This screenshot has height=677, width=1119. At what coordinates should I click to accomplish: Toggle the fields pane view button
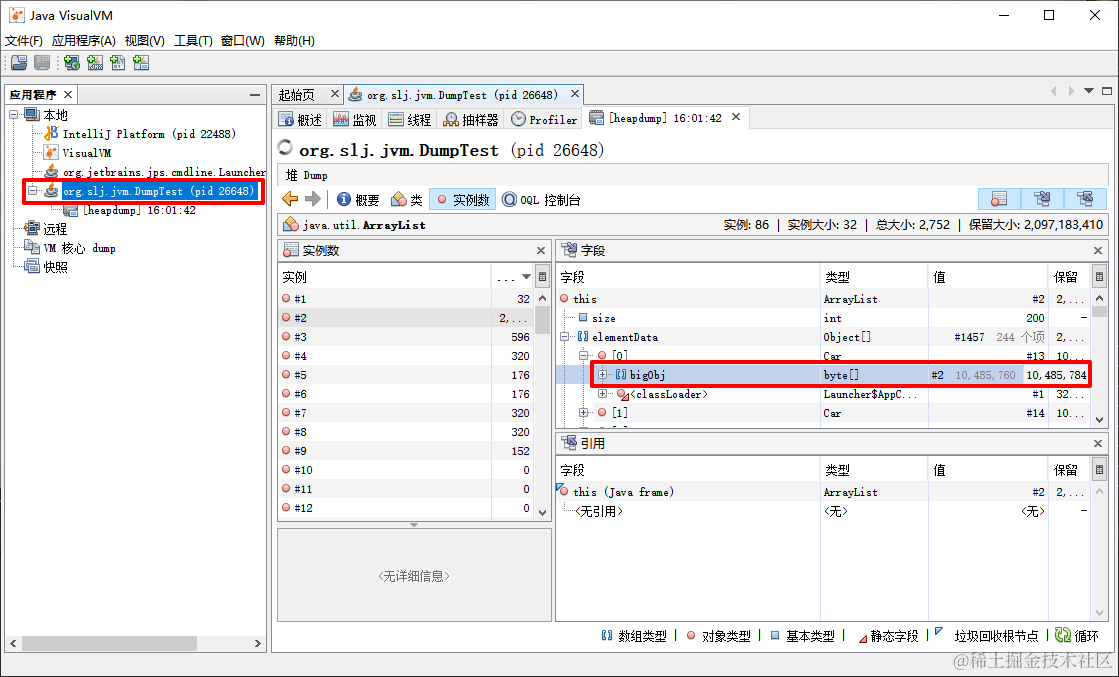pos(1042,199)
